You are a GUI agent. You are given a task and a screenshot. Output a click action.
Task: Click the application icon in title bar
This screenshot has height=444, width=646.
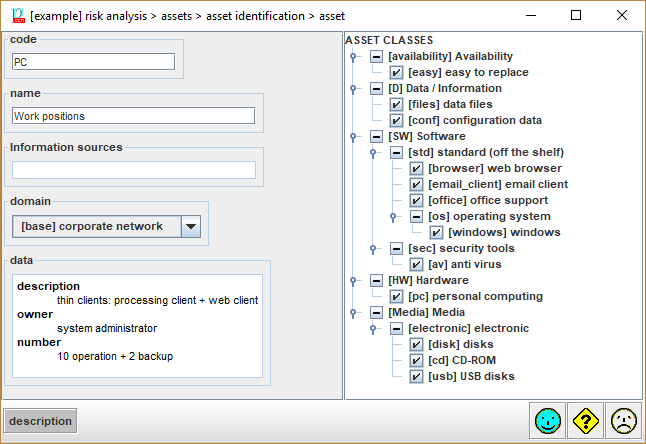point(16,15)
